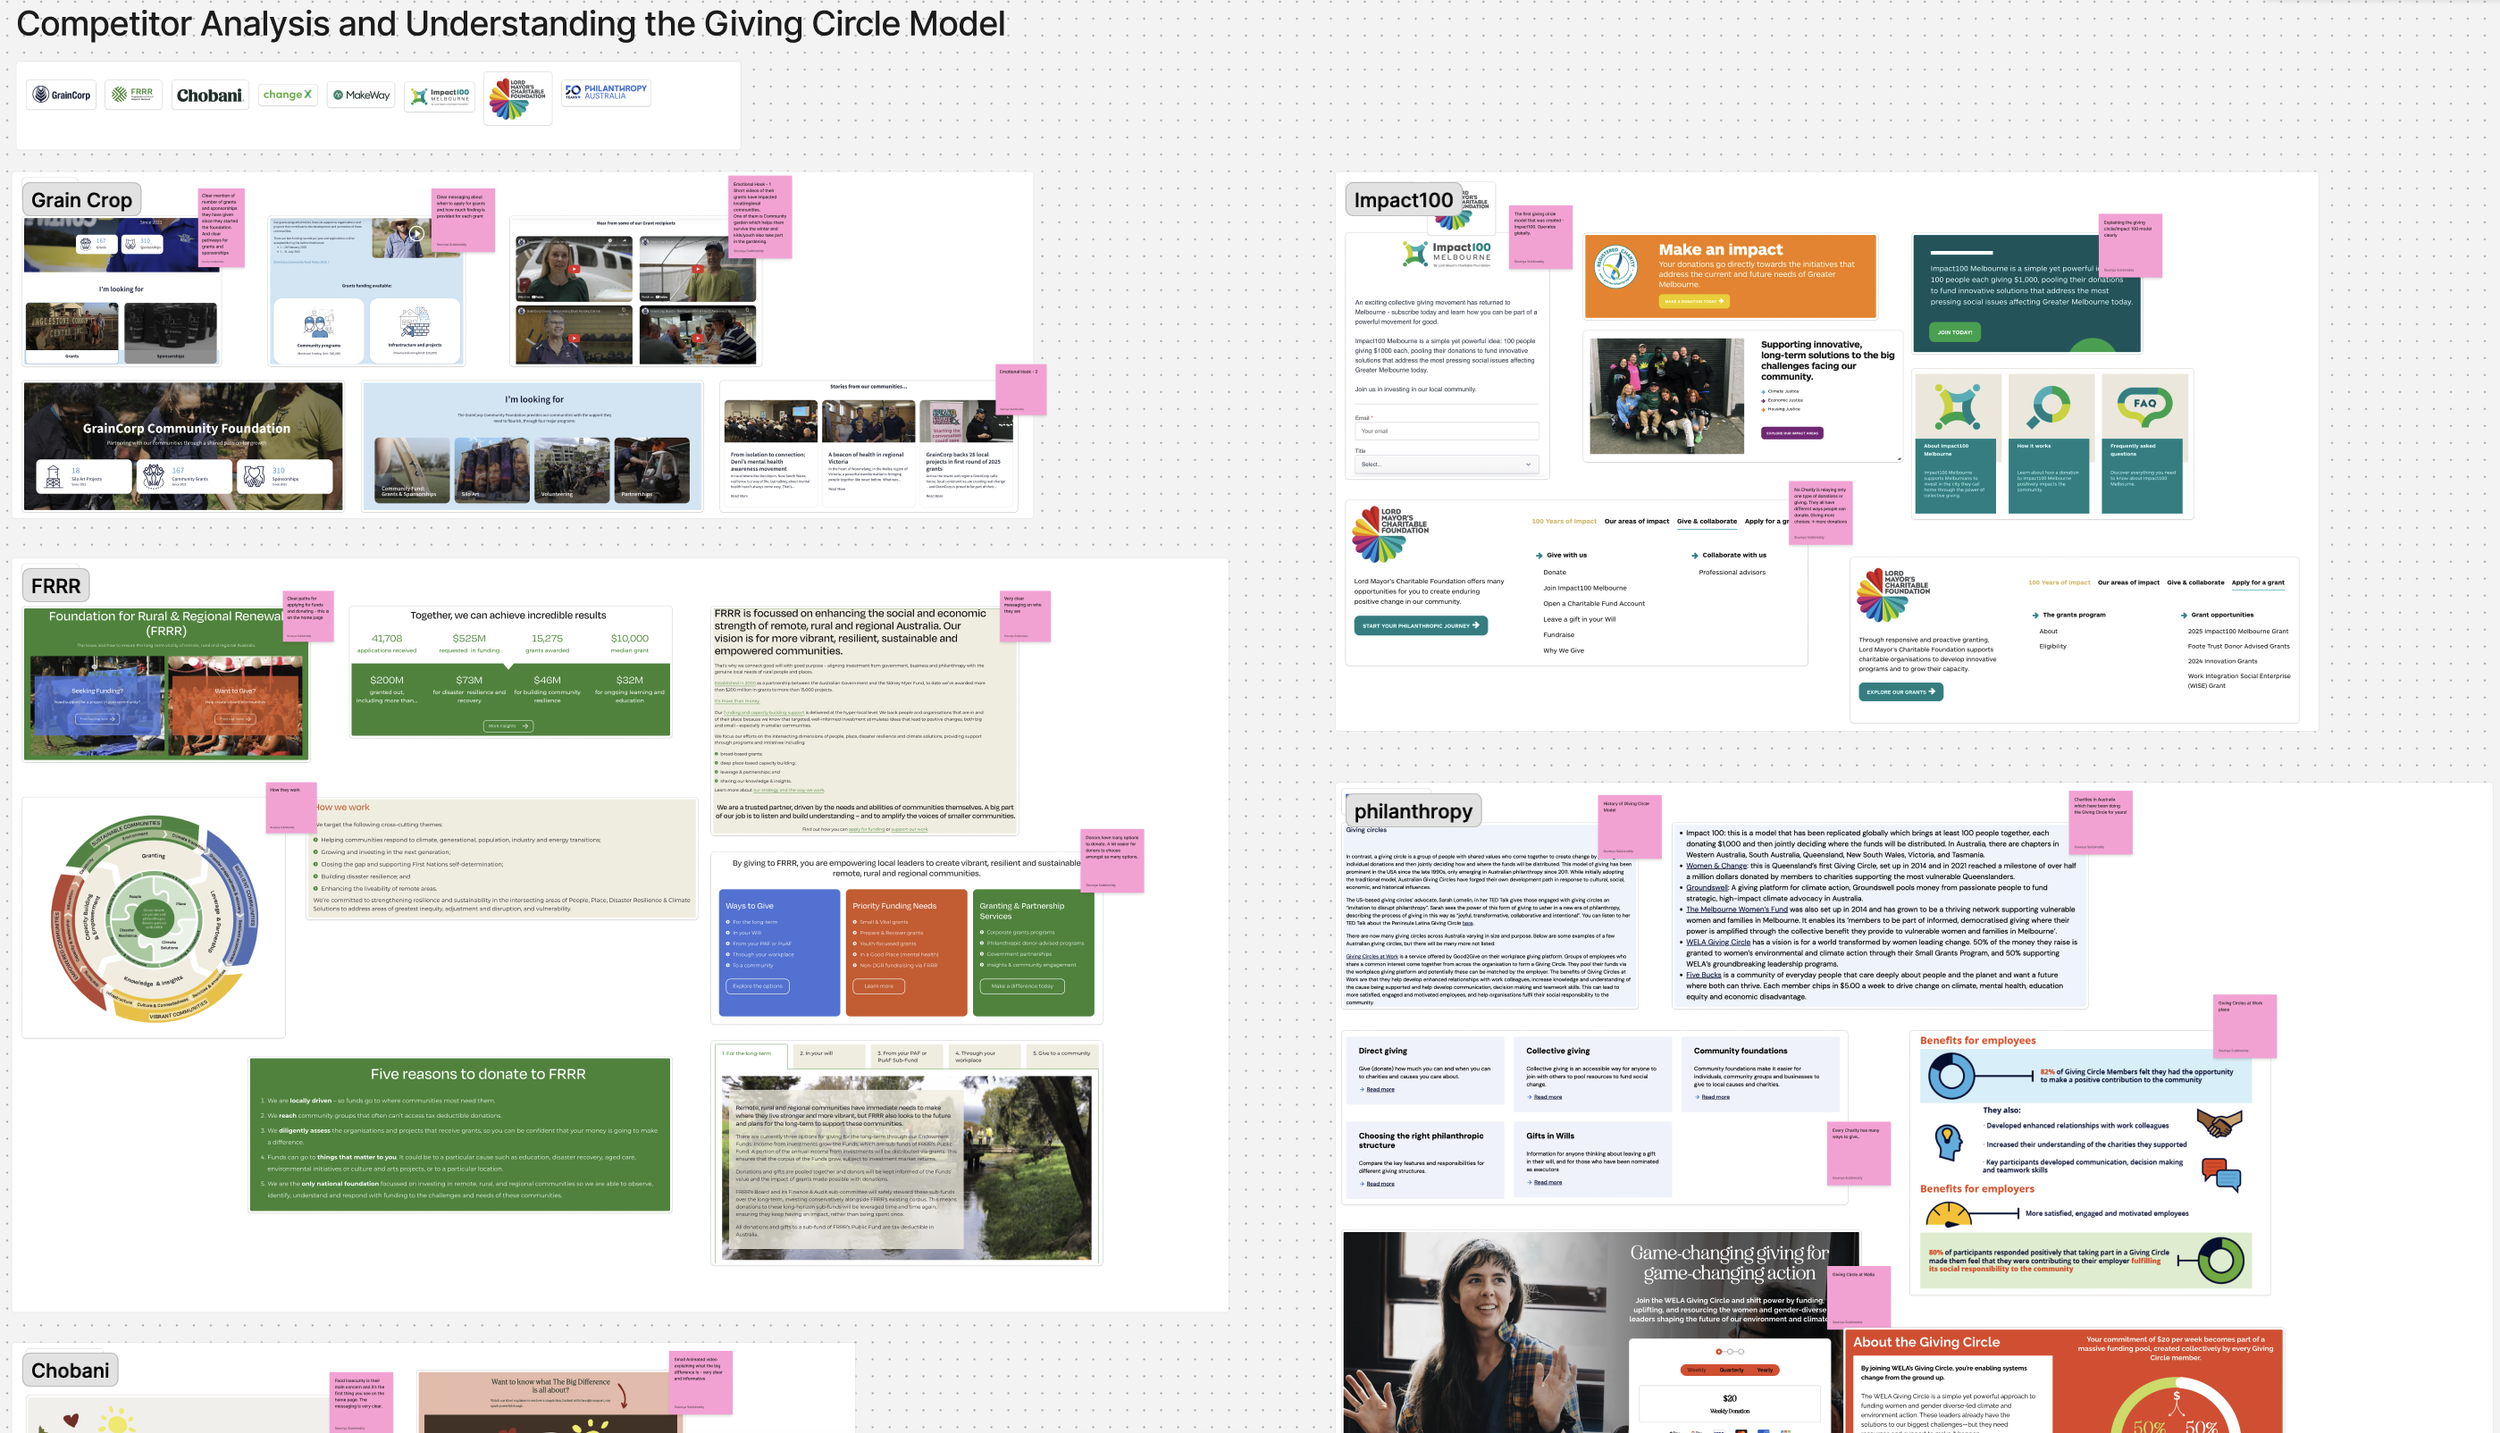The image size is (2500, 1433).
Task: Click the Silo Art thumbnail in I'm looking for
Action: (492, 469)
